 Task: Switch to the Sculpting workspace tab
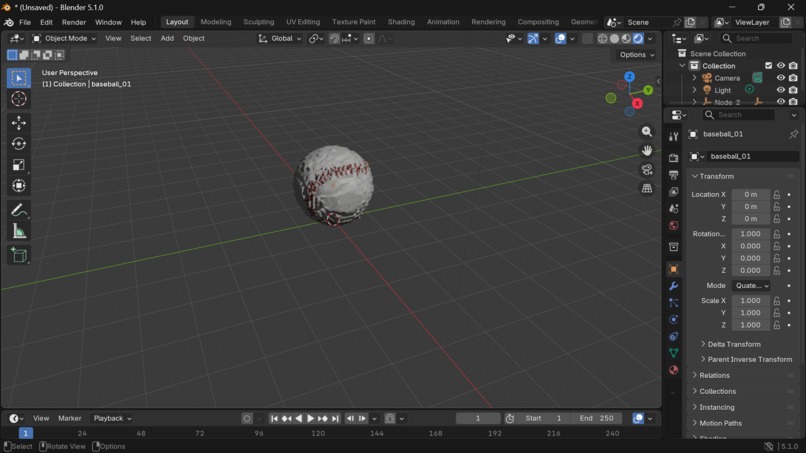coord(259,22)
